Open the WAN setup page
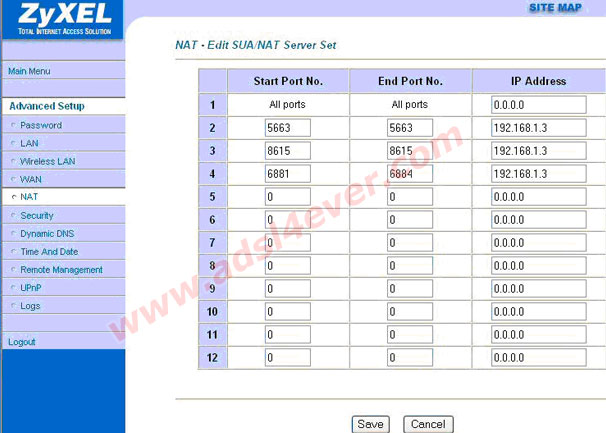The image size is (606, 433). click(31, 179)
